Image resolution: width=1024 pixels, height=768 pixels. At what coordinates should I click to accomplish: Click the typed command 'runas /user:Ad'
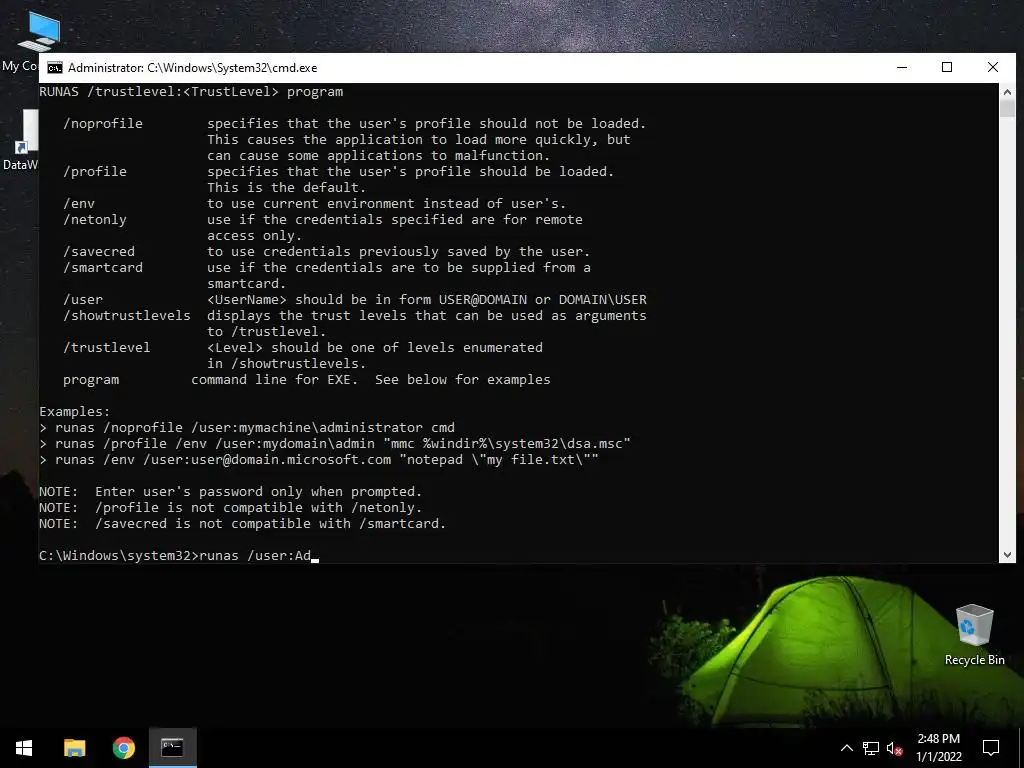pos(255,556)
